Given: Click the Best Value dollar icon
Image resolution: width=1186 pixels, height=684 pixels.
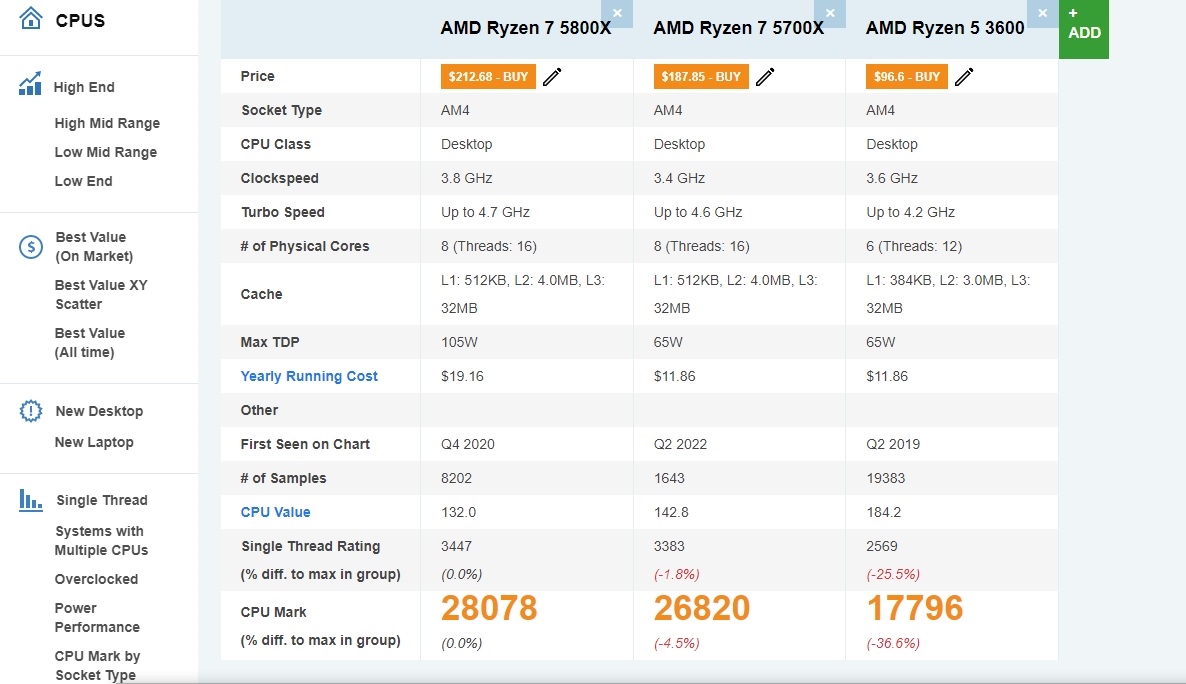Looking at the screenshot, I should coord(31,247).
